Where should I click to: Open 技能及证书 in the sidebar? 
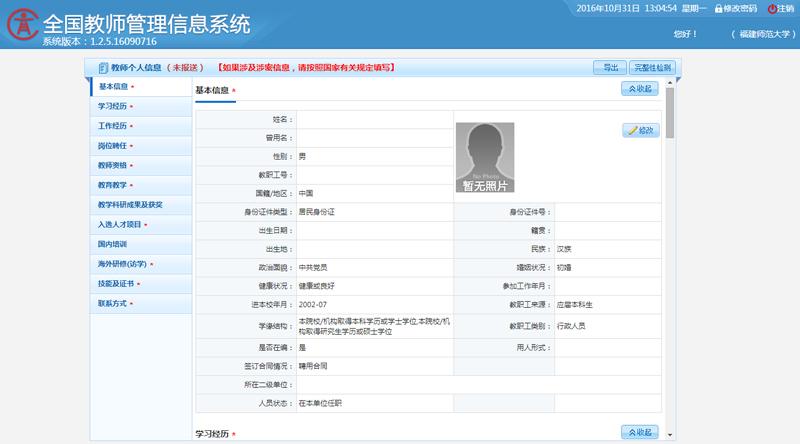pyautogui.click(x=141, y=284)
